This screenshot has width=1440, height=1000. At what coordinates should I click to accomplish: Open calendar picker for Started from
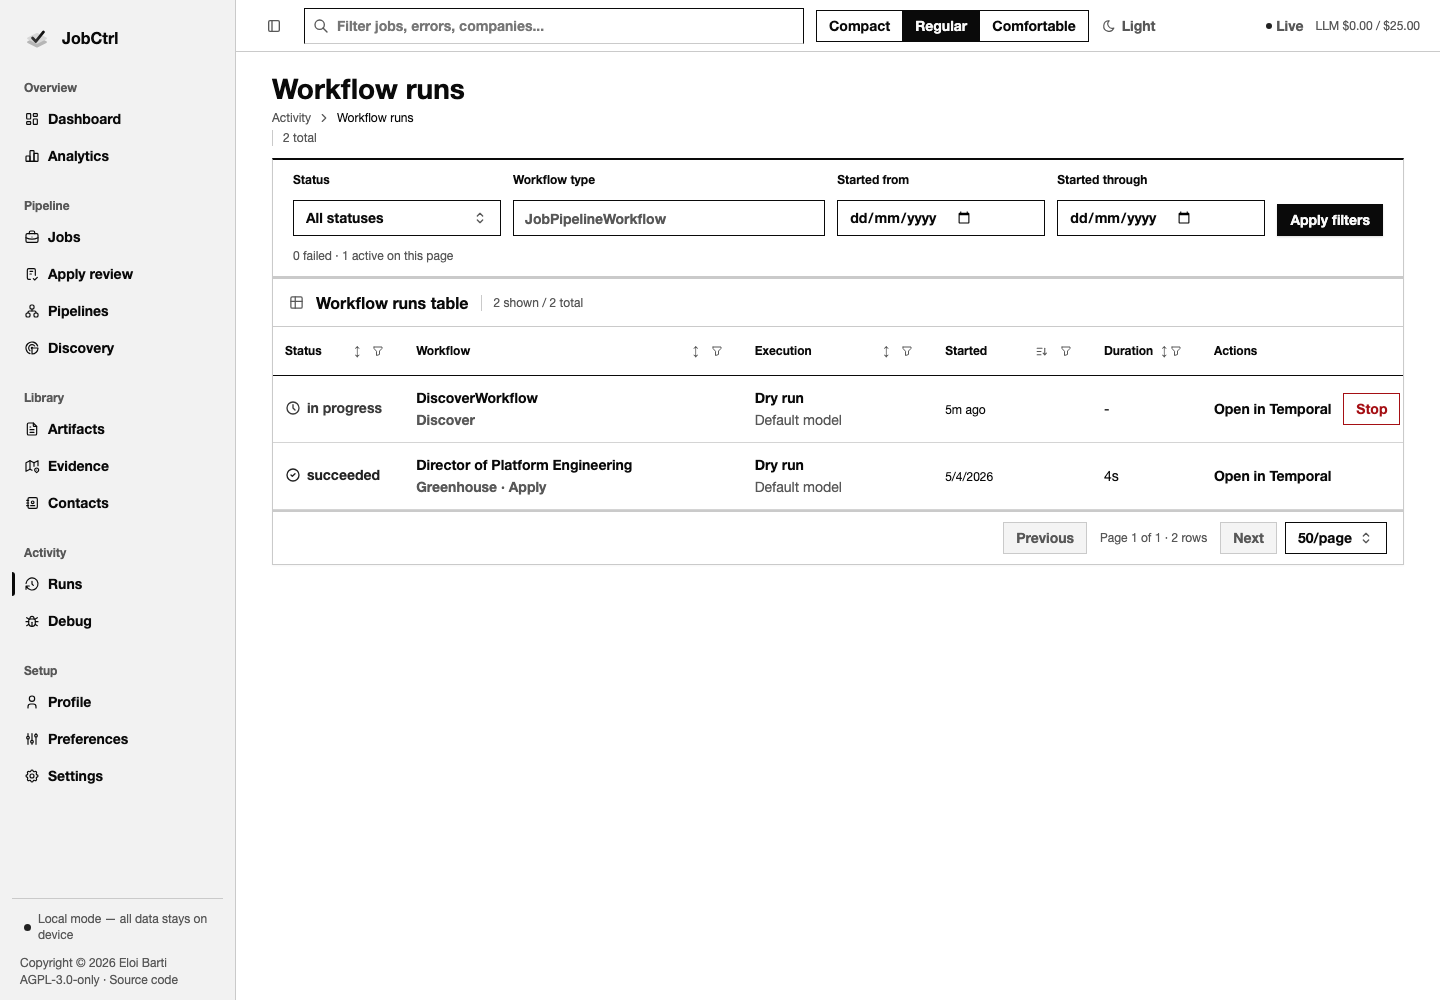click(964, 218)
